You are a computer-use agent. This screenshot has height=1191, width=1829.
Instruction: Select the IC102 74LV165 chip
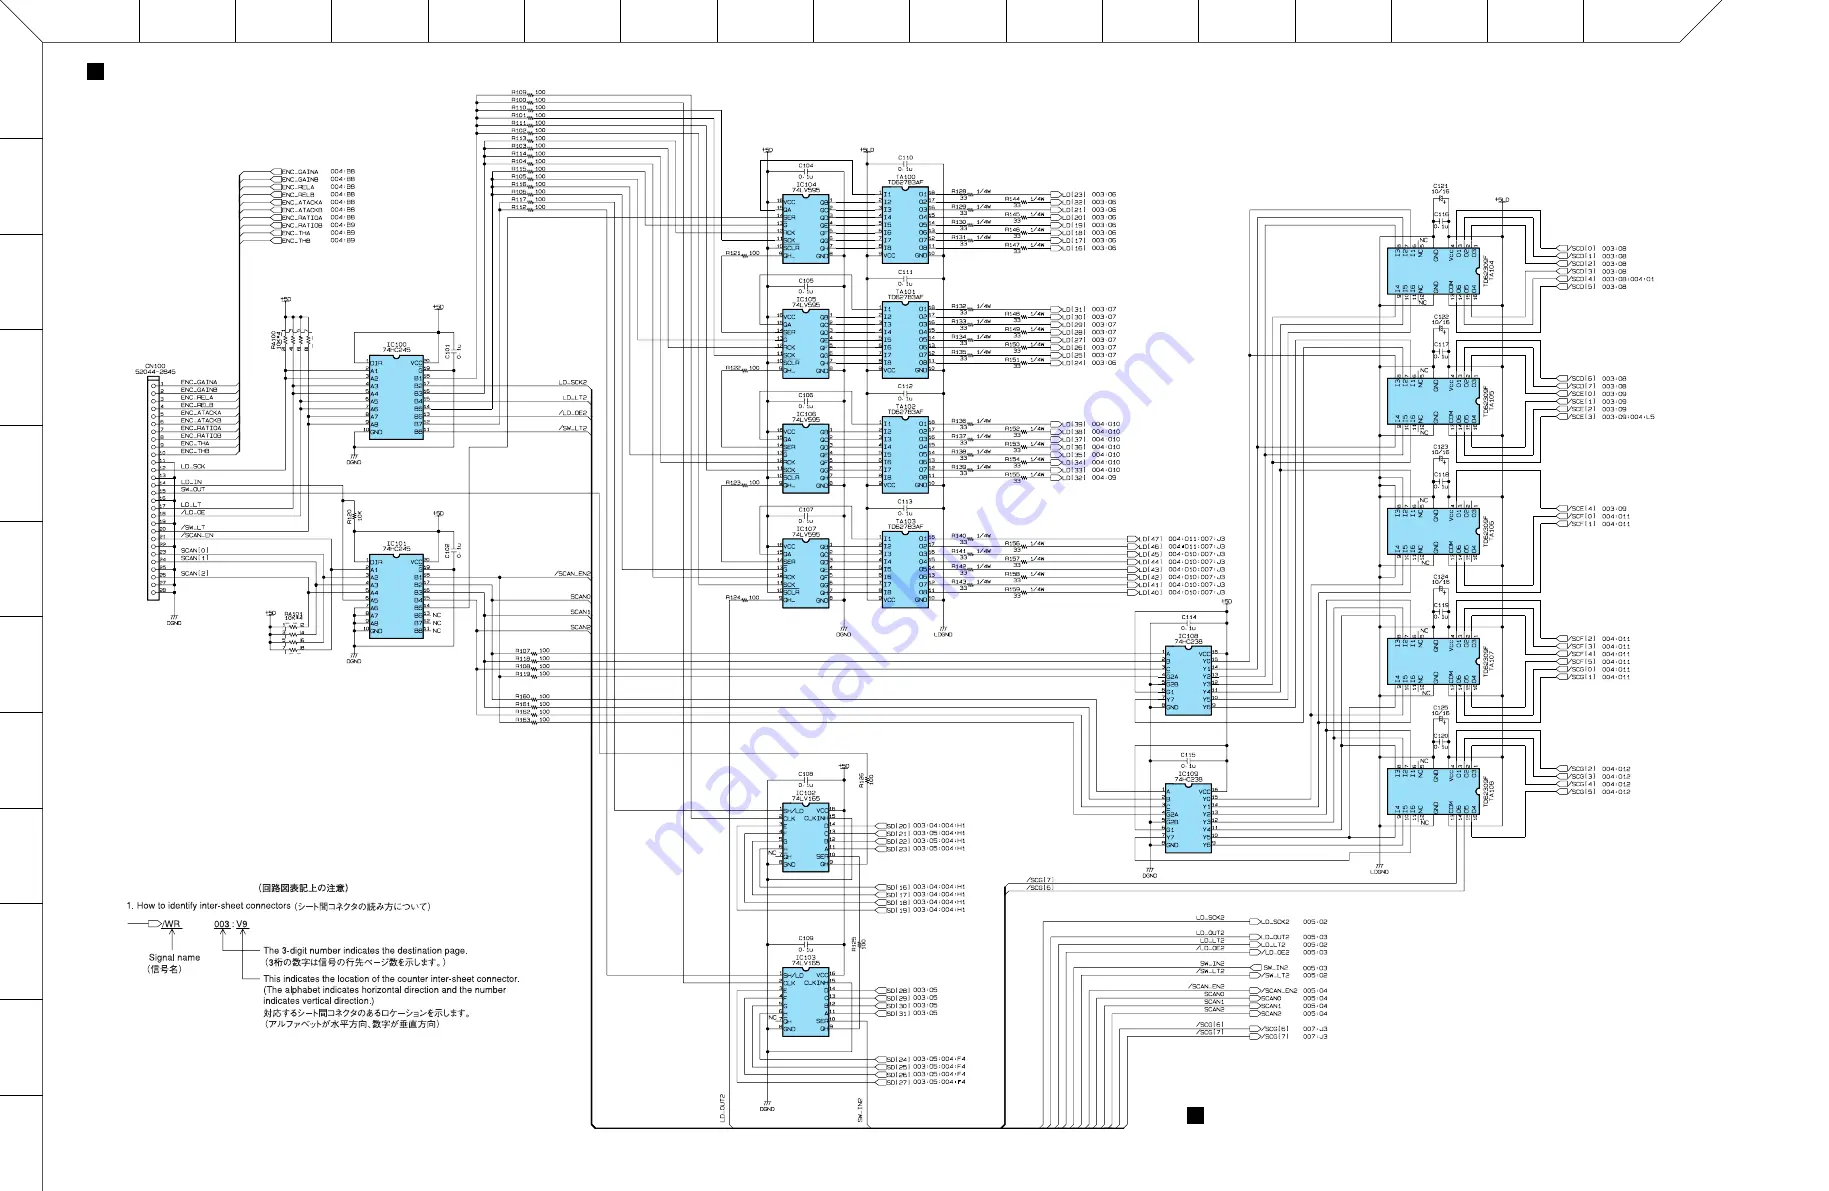click(806, 837)
